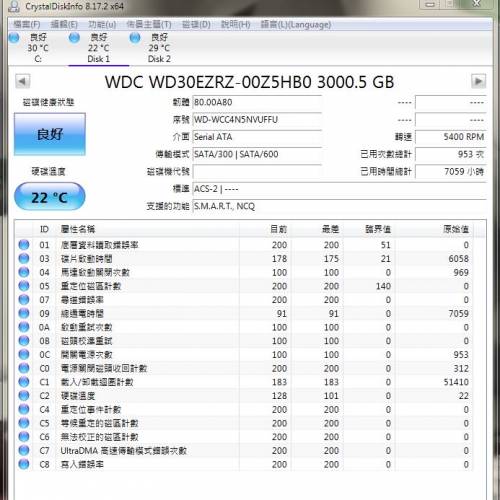Click the blue status icon for attribute C2
The width and height of the screenshot is (500, 500).
tap(24, 396)
